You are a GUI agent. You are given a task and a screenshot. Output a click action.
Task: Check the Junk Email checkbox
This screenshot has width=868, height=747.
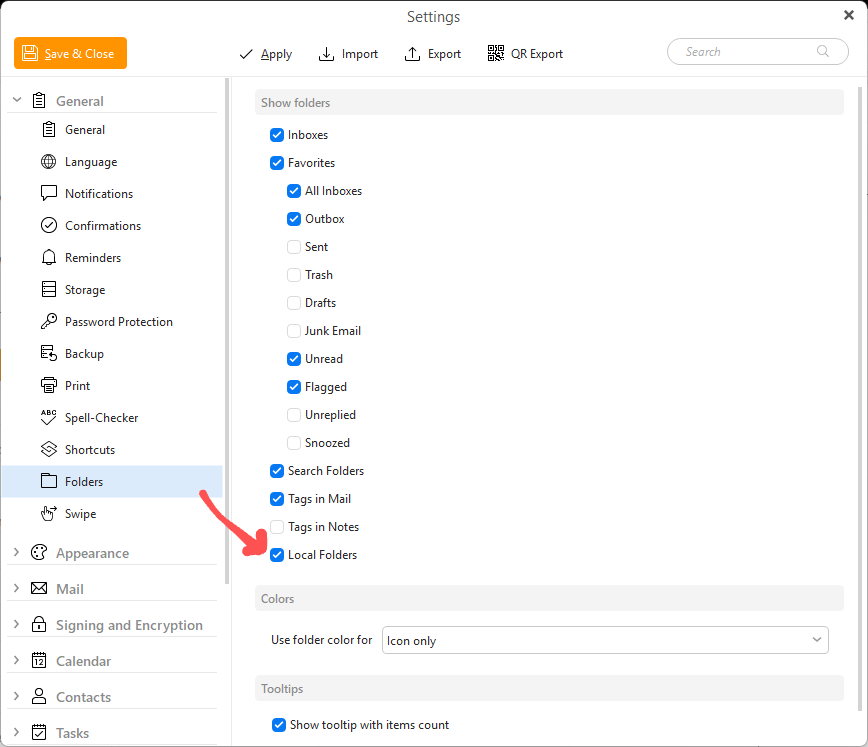[294, 331]
